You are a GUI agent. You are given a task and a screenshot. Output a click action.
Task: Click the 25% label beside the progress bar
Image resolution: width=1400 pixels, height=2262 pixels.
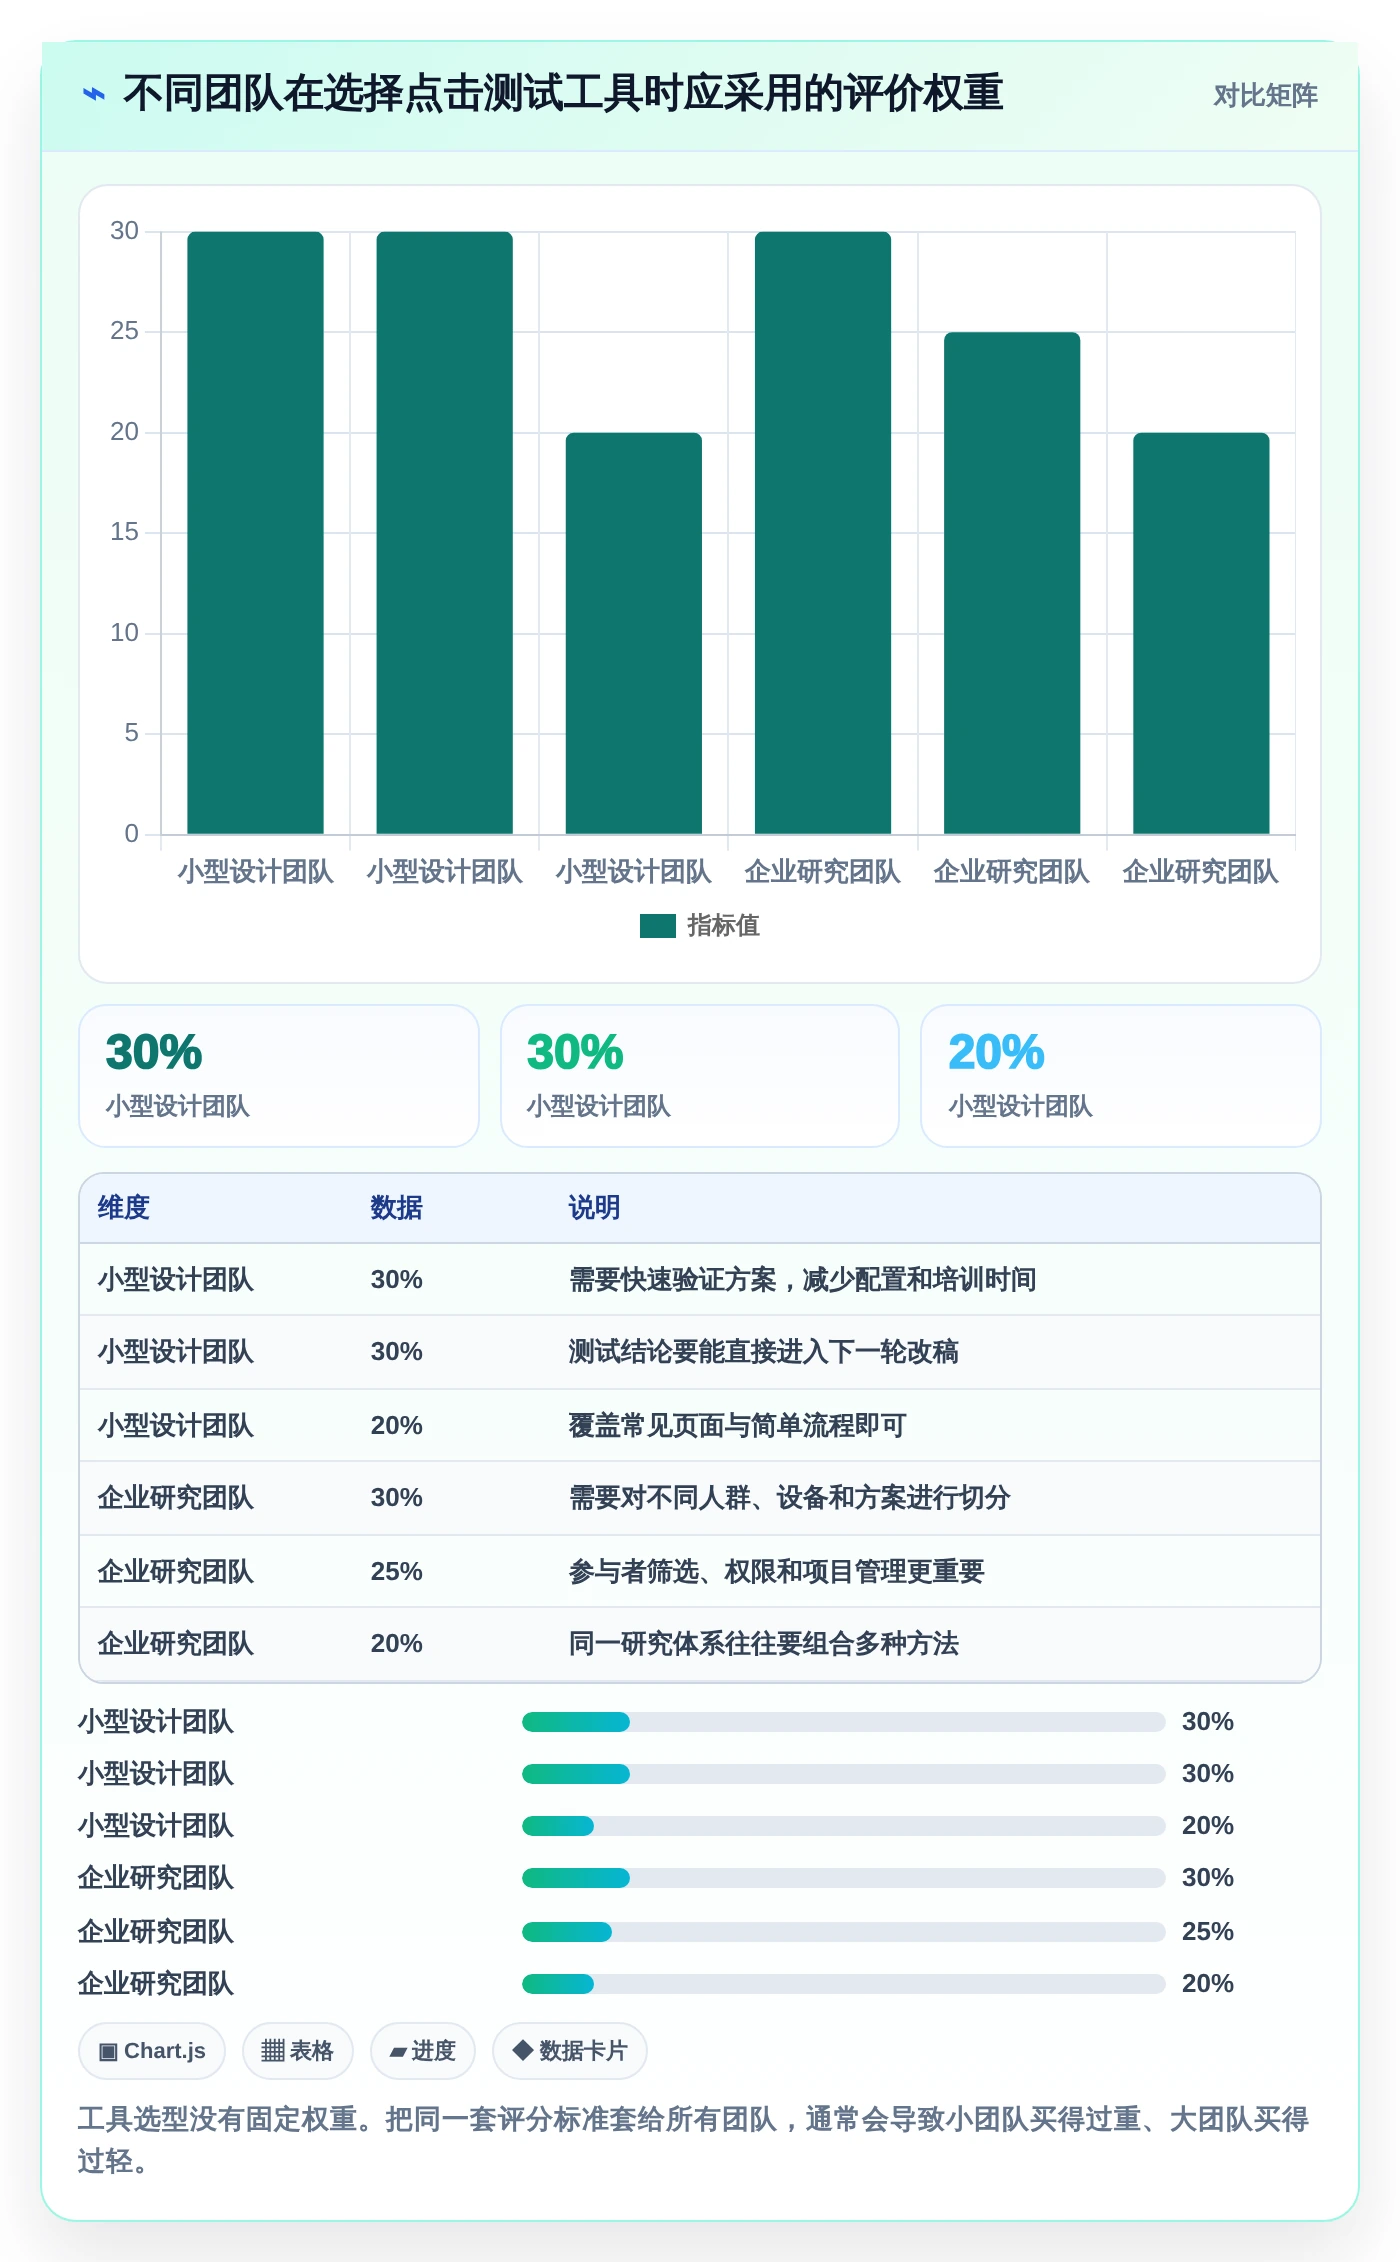point(1207,1932)
